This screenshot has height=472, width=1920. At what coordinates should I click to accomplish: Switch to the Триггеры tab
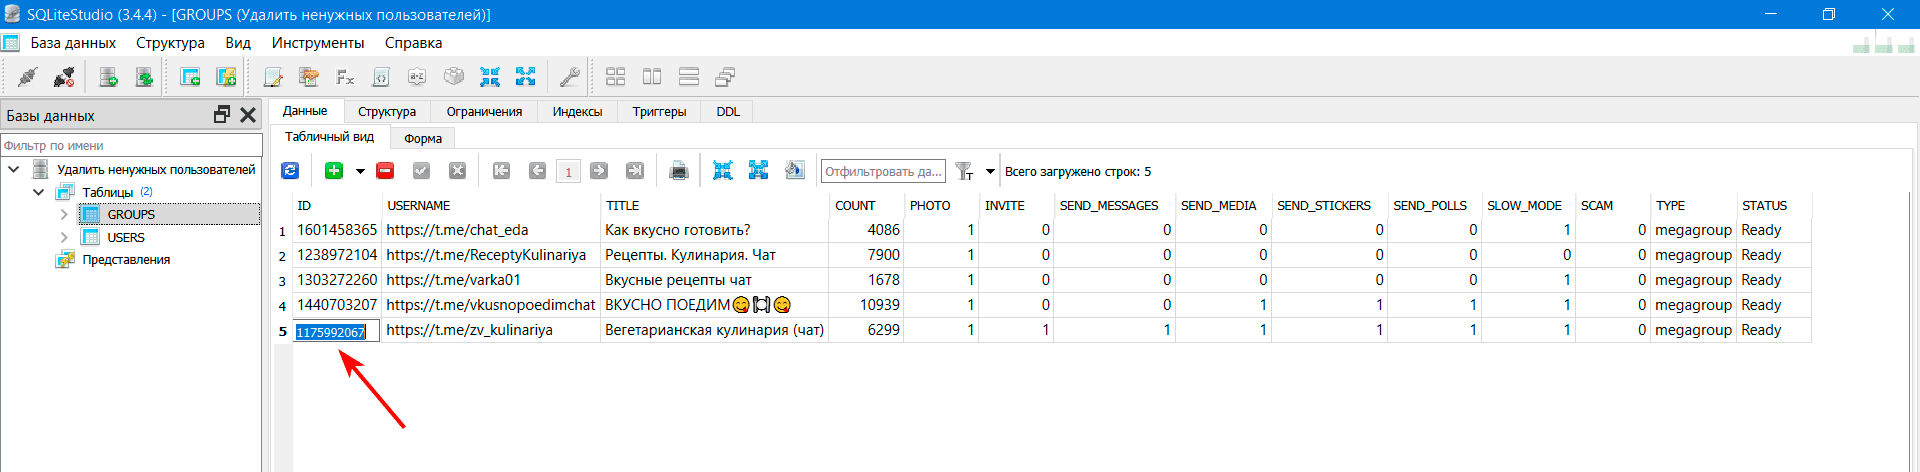[x=659, y=111]
